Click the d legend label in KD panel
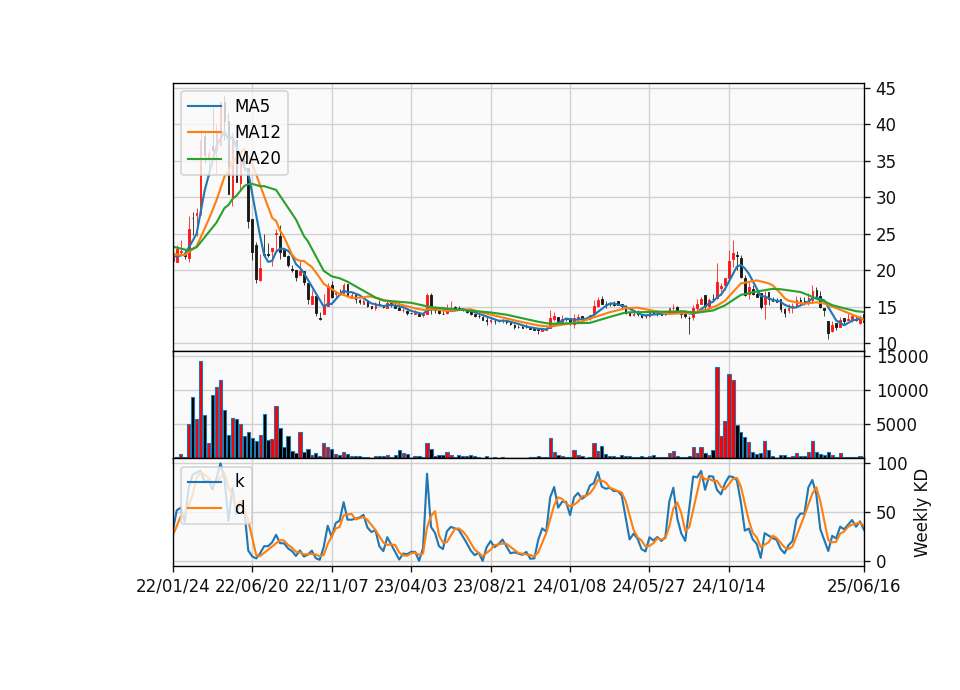The height and width of the screenshot is (690, 960). [x=239, y=508]
